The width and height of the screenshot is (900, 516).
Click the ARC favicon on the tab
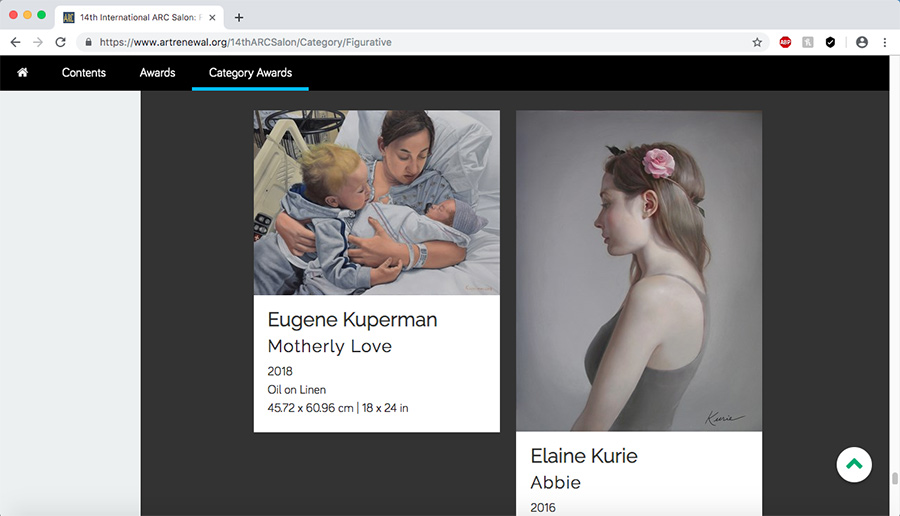coord(69,17)
